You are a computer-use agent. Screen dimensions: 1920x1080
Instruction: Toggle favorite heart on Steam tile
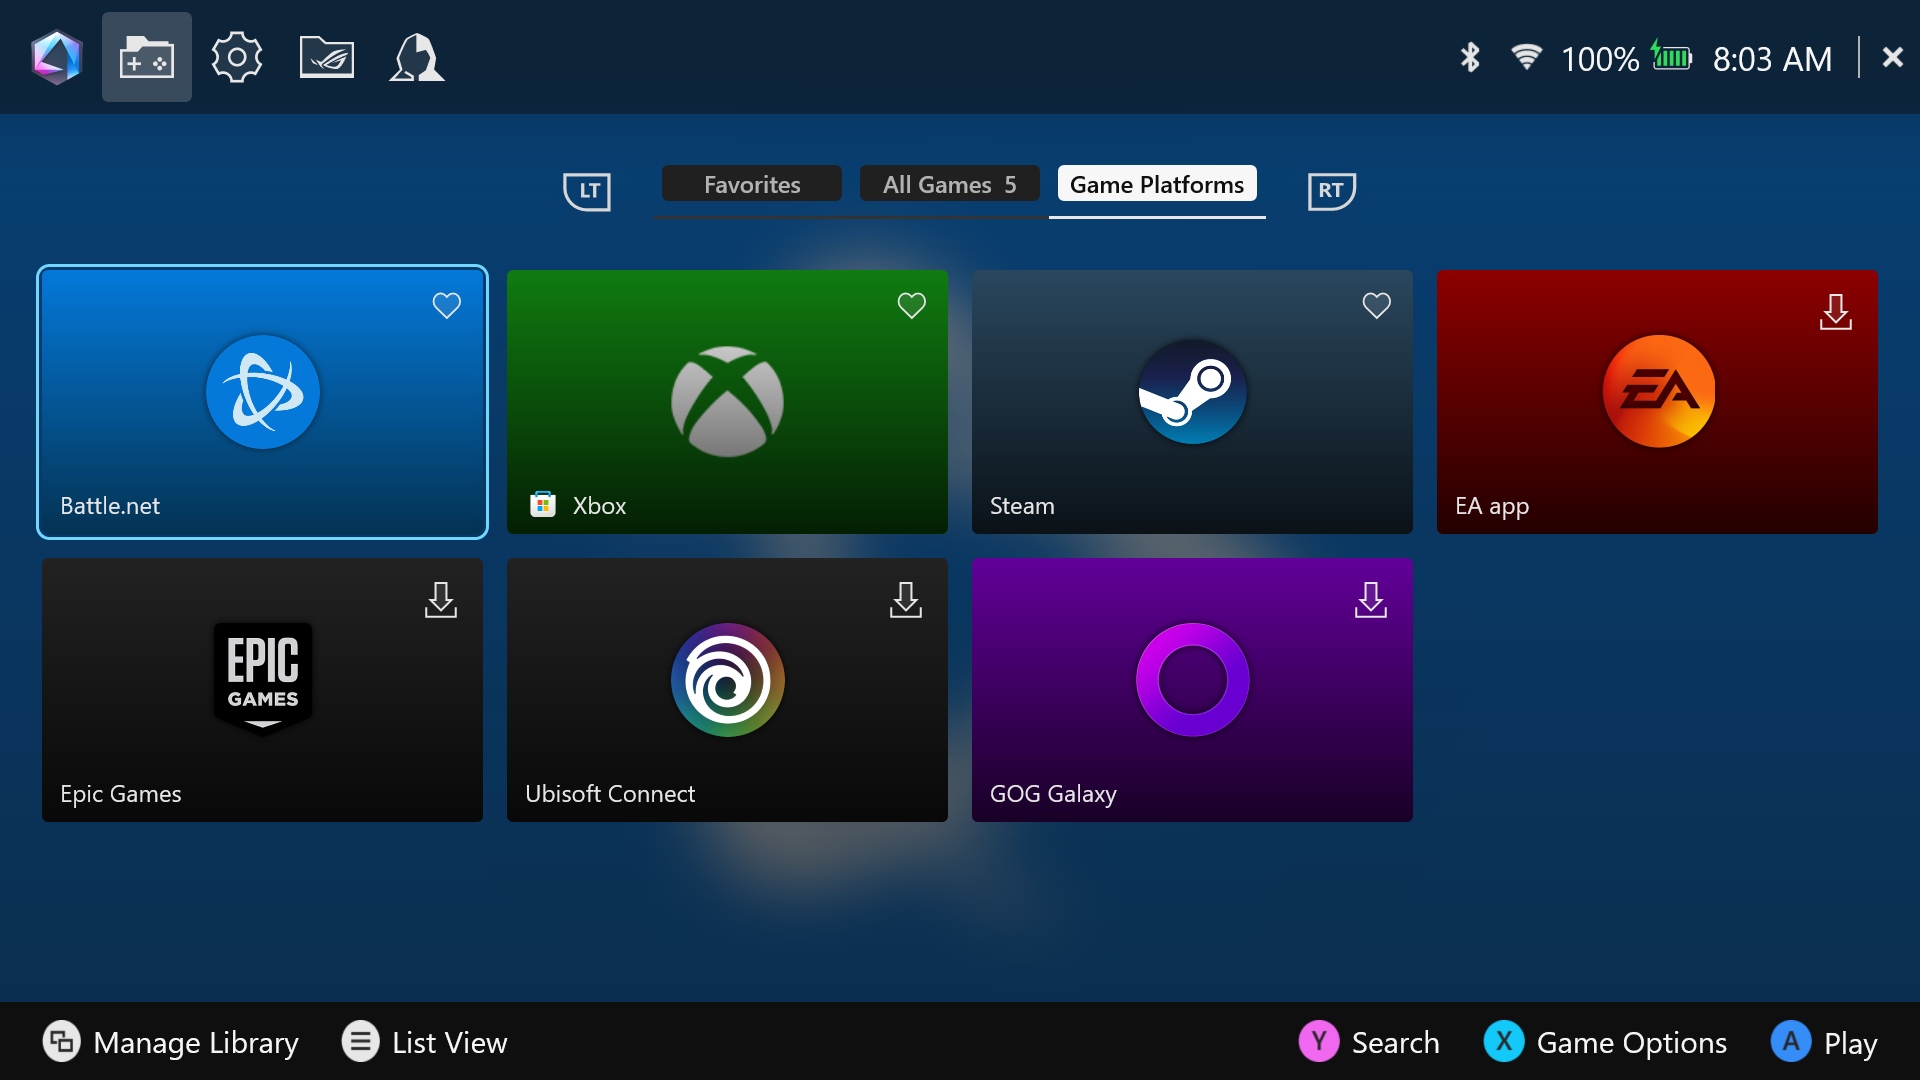[1376, 305]
